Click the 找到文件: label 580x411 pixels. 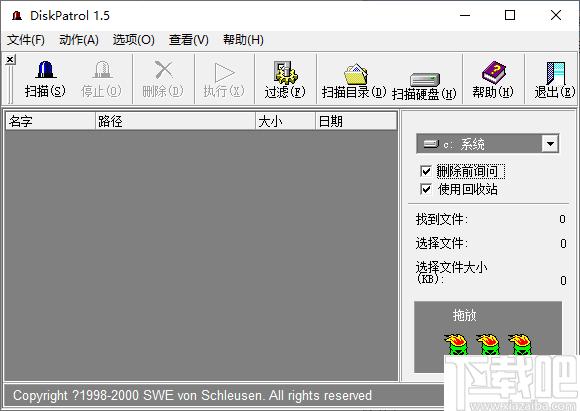442,219
